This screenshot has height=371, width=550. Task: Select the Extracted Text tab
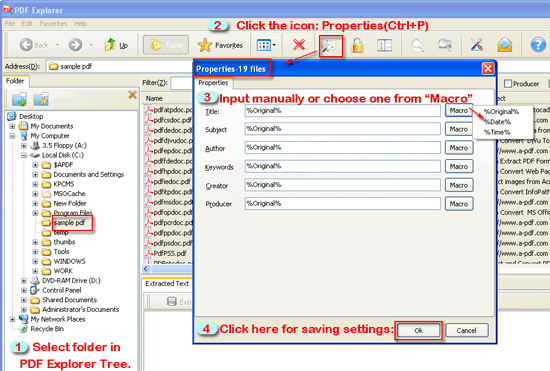point(167,283)
